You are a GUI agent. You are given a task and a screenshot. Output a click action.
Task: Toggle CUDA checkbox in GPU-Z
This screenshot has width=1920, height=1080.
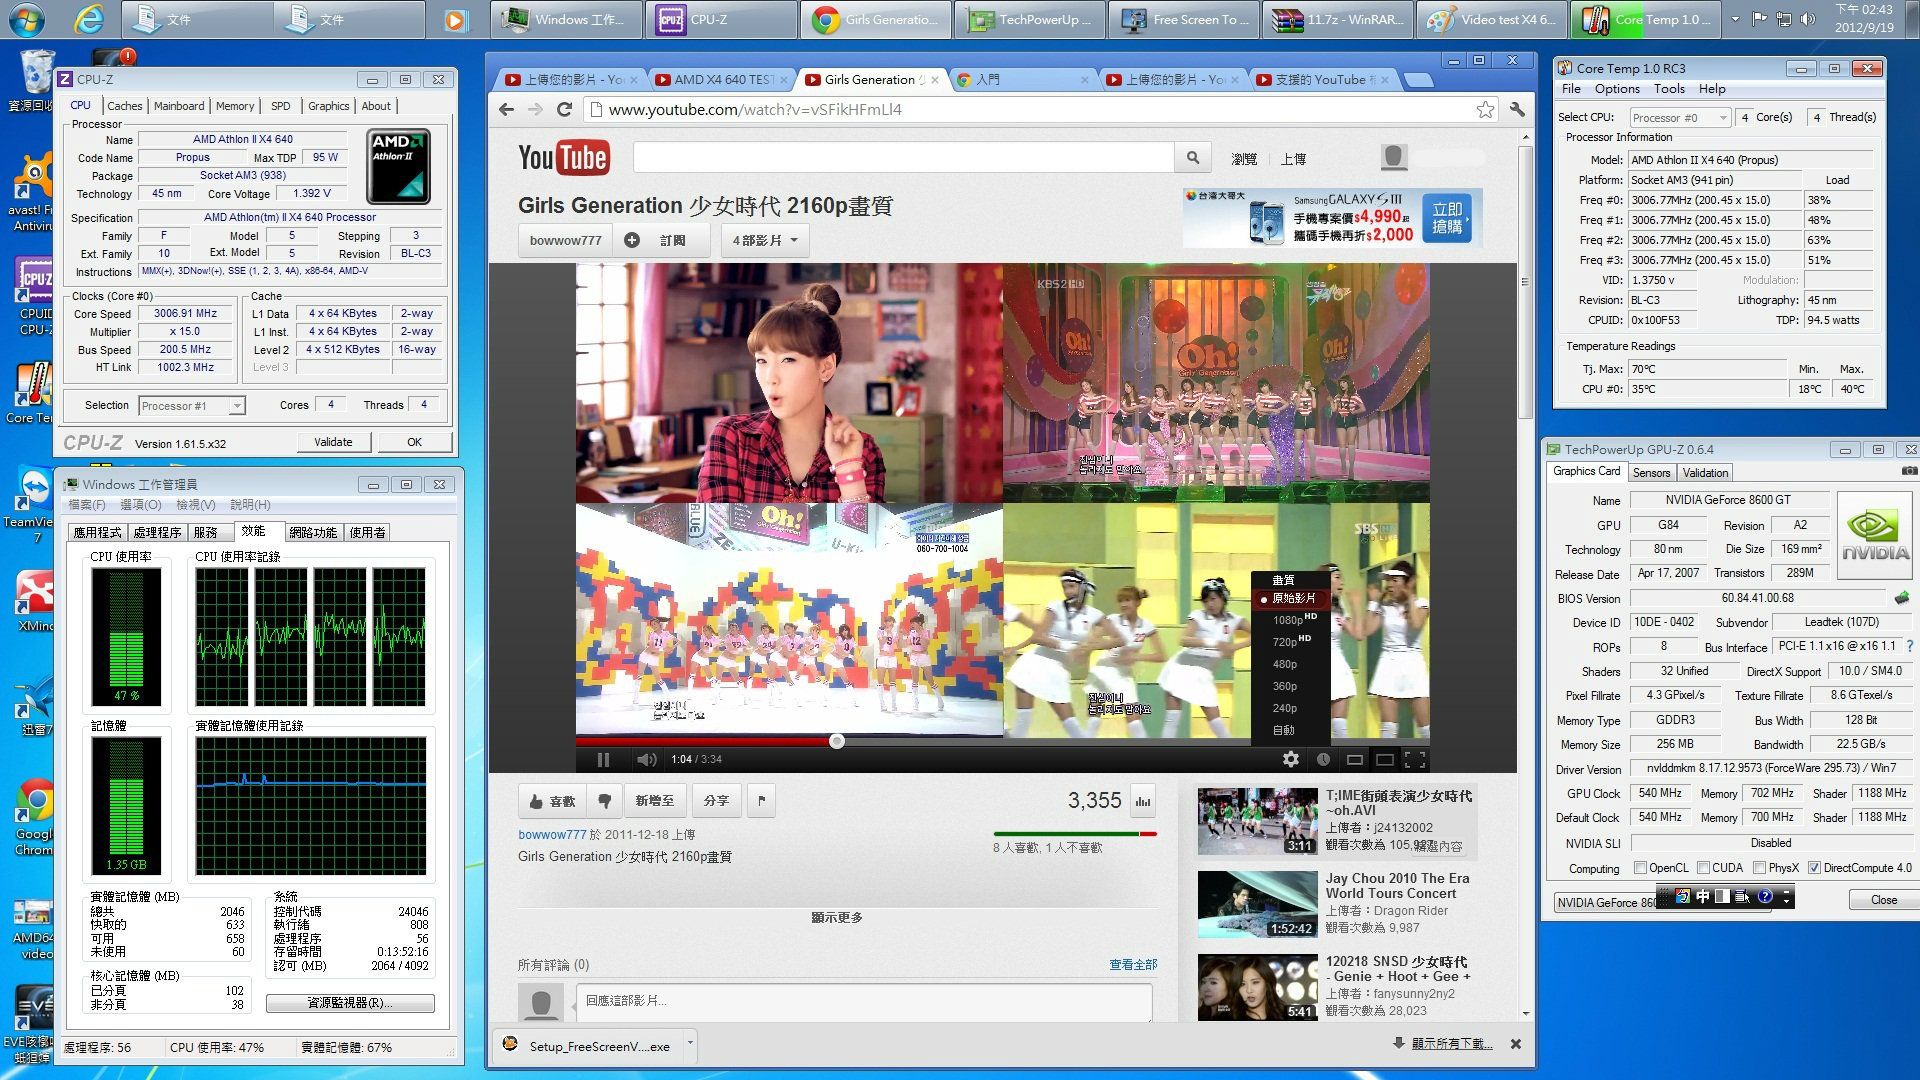click(x=1702, y=867)
